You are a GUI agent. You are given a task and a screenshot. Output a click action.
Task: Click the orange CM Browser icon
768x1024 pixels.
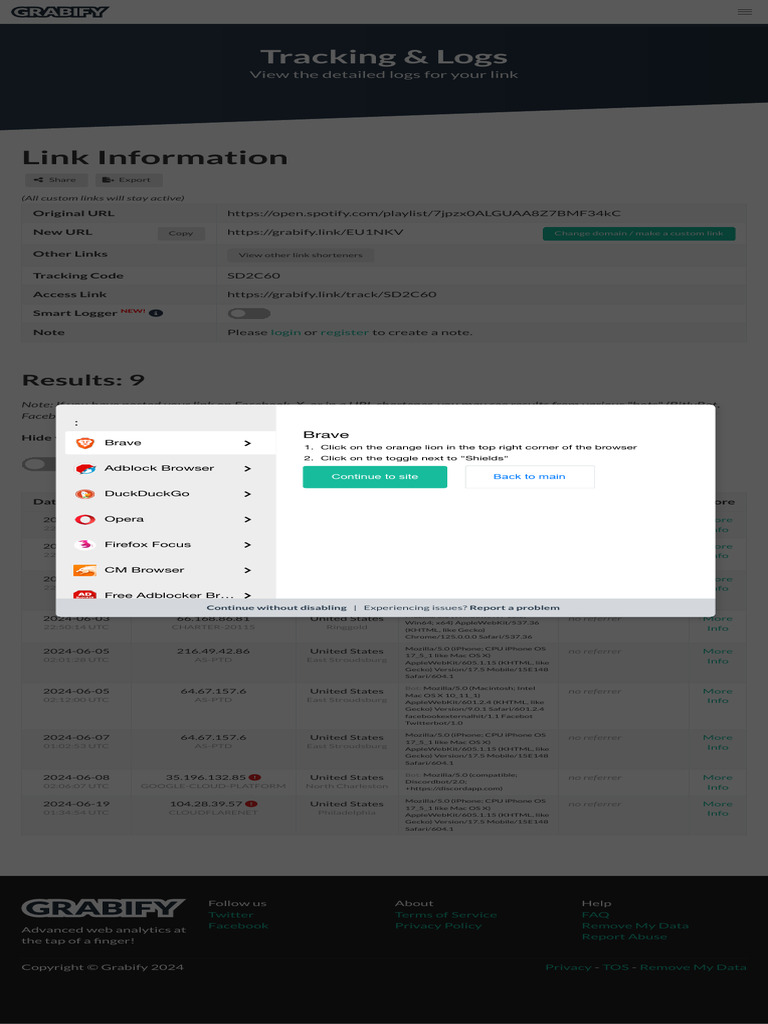click(x=85, y=570)
